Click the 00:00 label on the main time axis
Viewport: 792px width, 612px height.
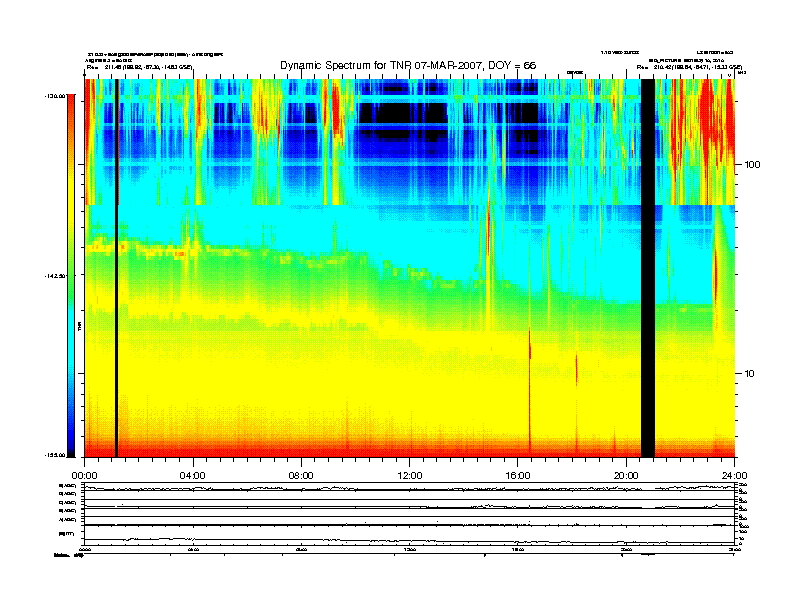point(84,476)
